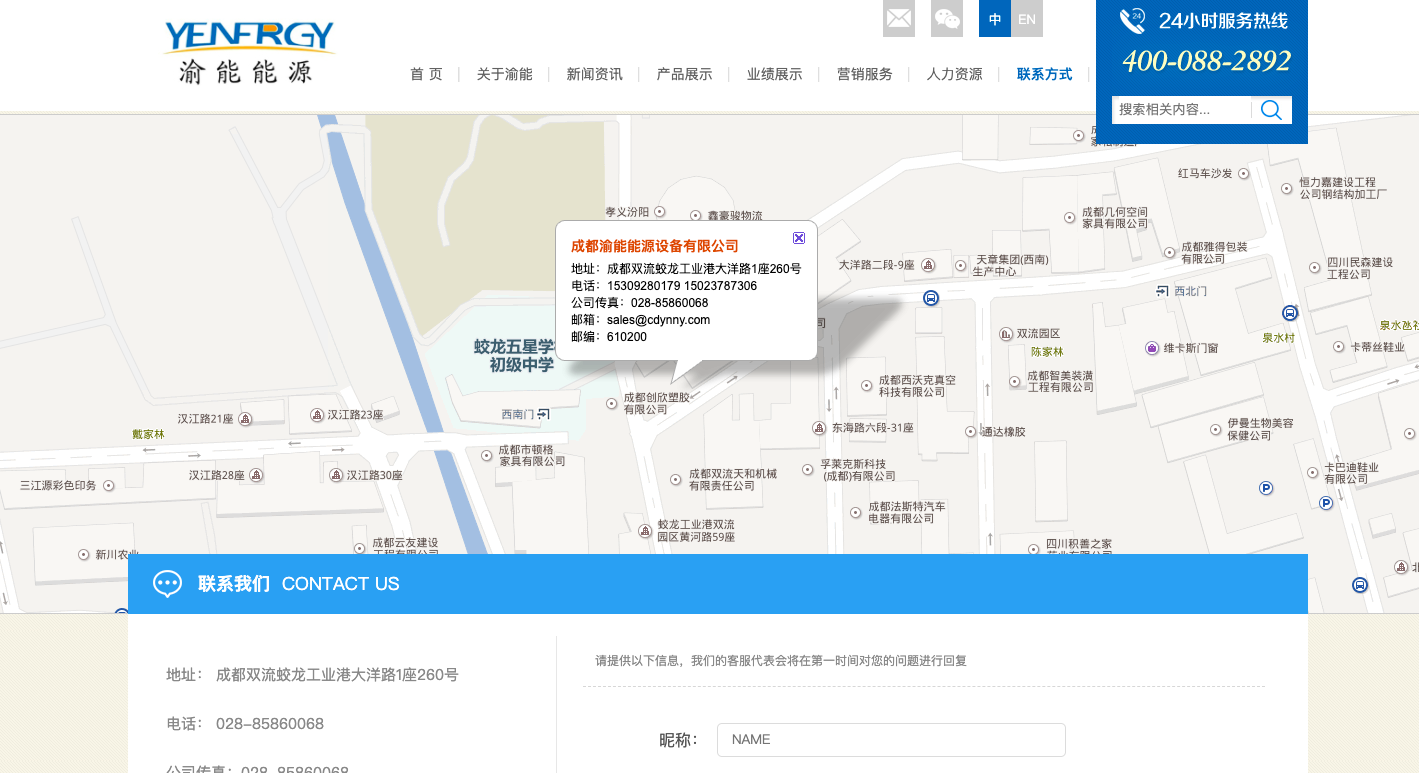
Task: Click the 成都法斯特汽车电器有限公司 marker
Action: tap(856, 512)
